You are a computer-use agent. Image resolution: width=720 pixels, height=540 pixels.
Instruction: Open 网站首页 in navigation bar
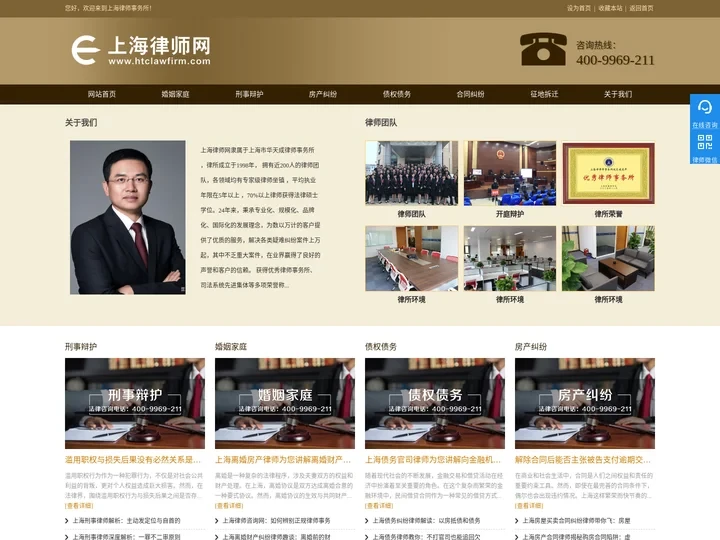tap(102, 94)
